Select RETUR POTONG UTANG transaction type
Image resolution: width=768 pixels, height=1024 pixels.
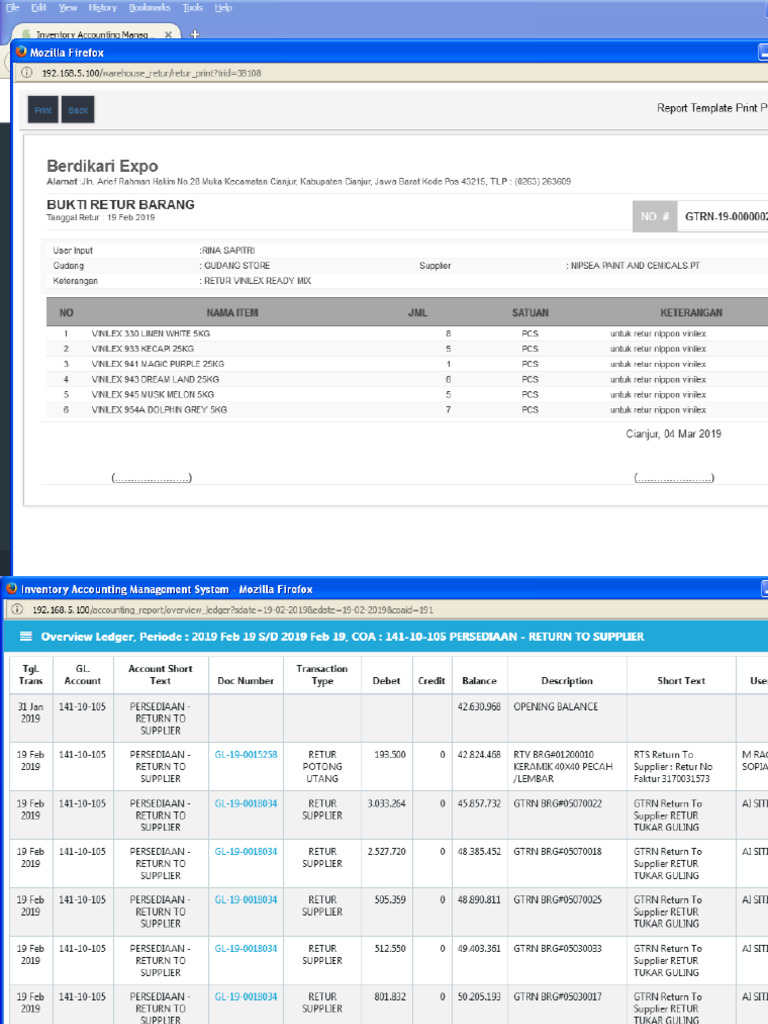(x=322, y=767)
